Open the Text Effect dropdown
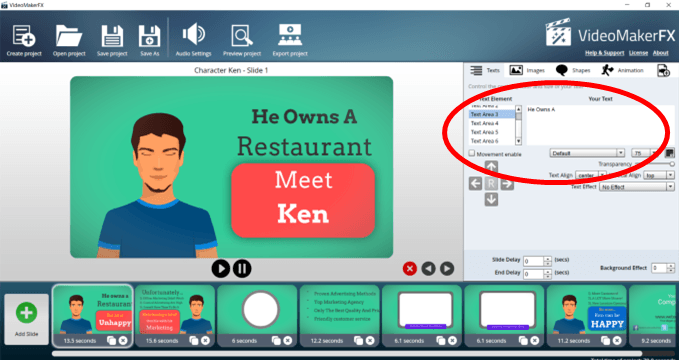This screenshot has width=679, height=360. tap(636, 187)
